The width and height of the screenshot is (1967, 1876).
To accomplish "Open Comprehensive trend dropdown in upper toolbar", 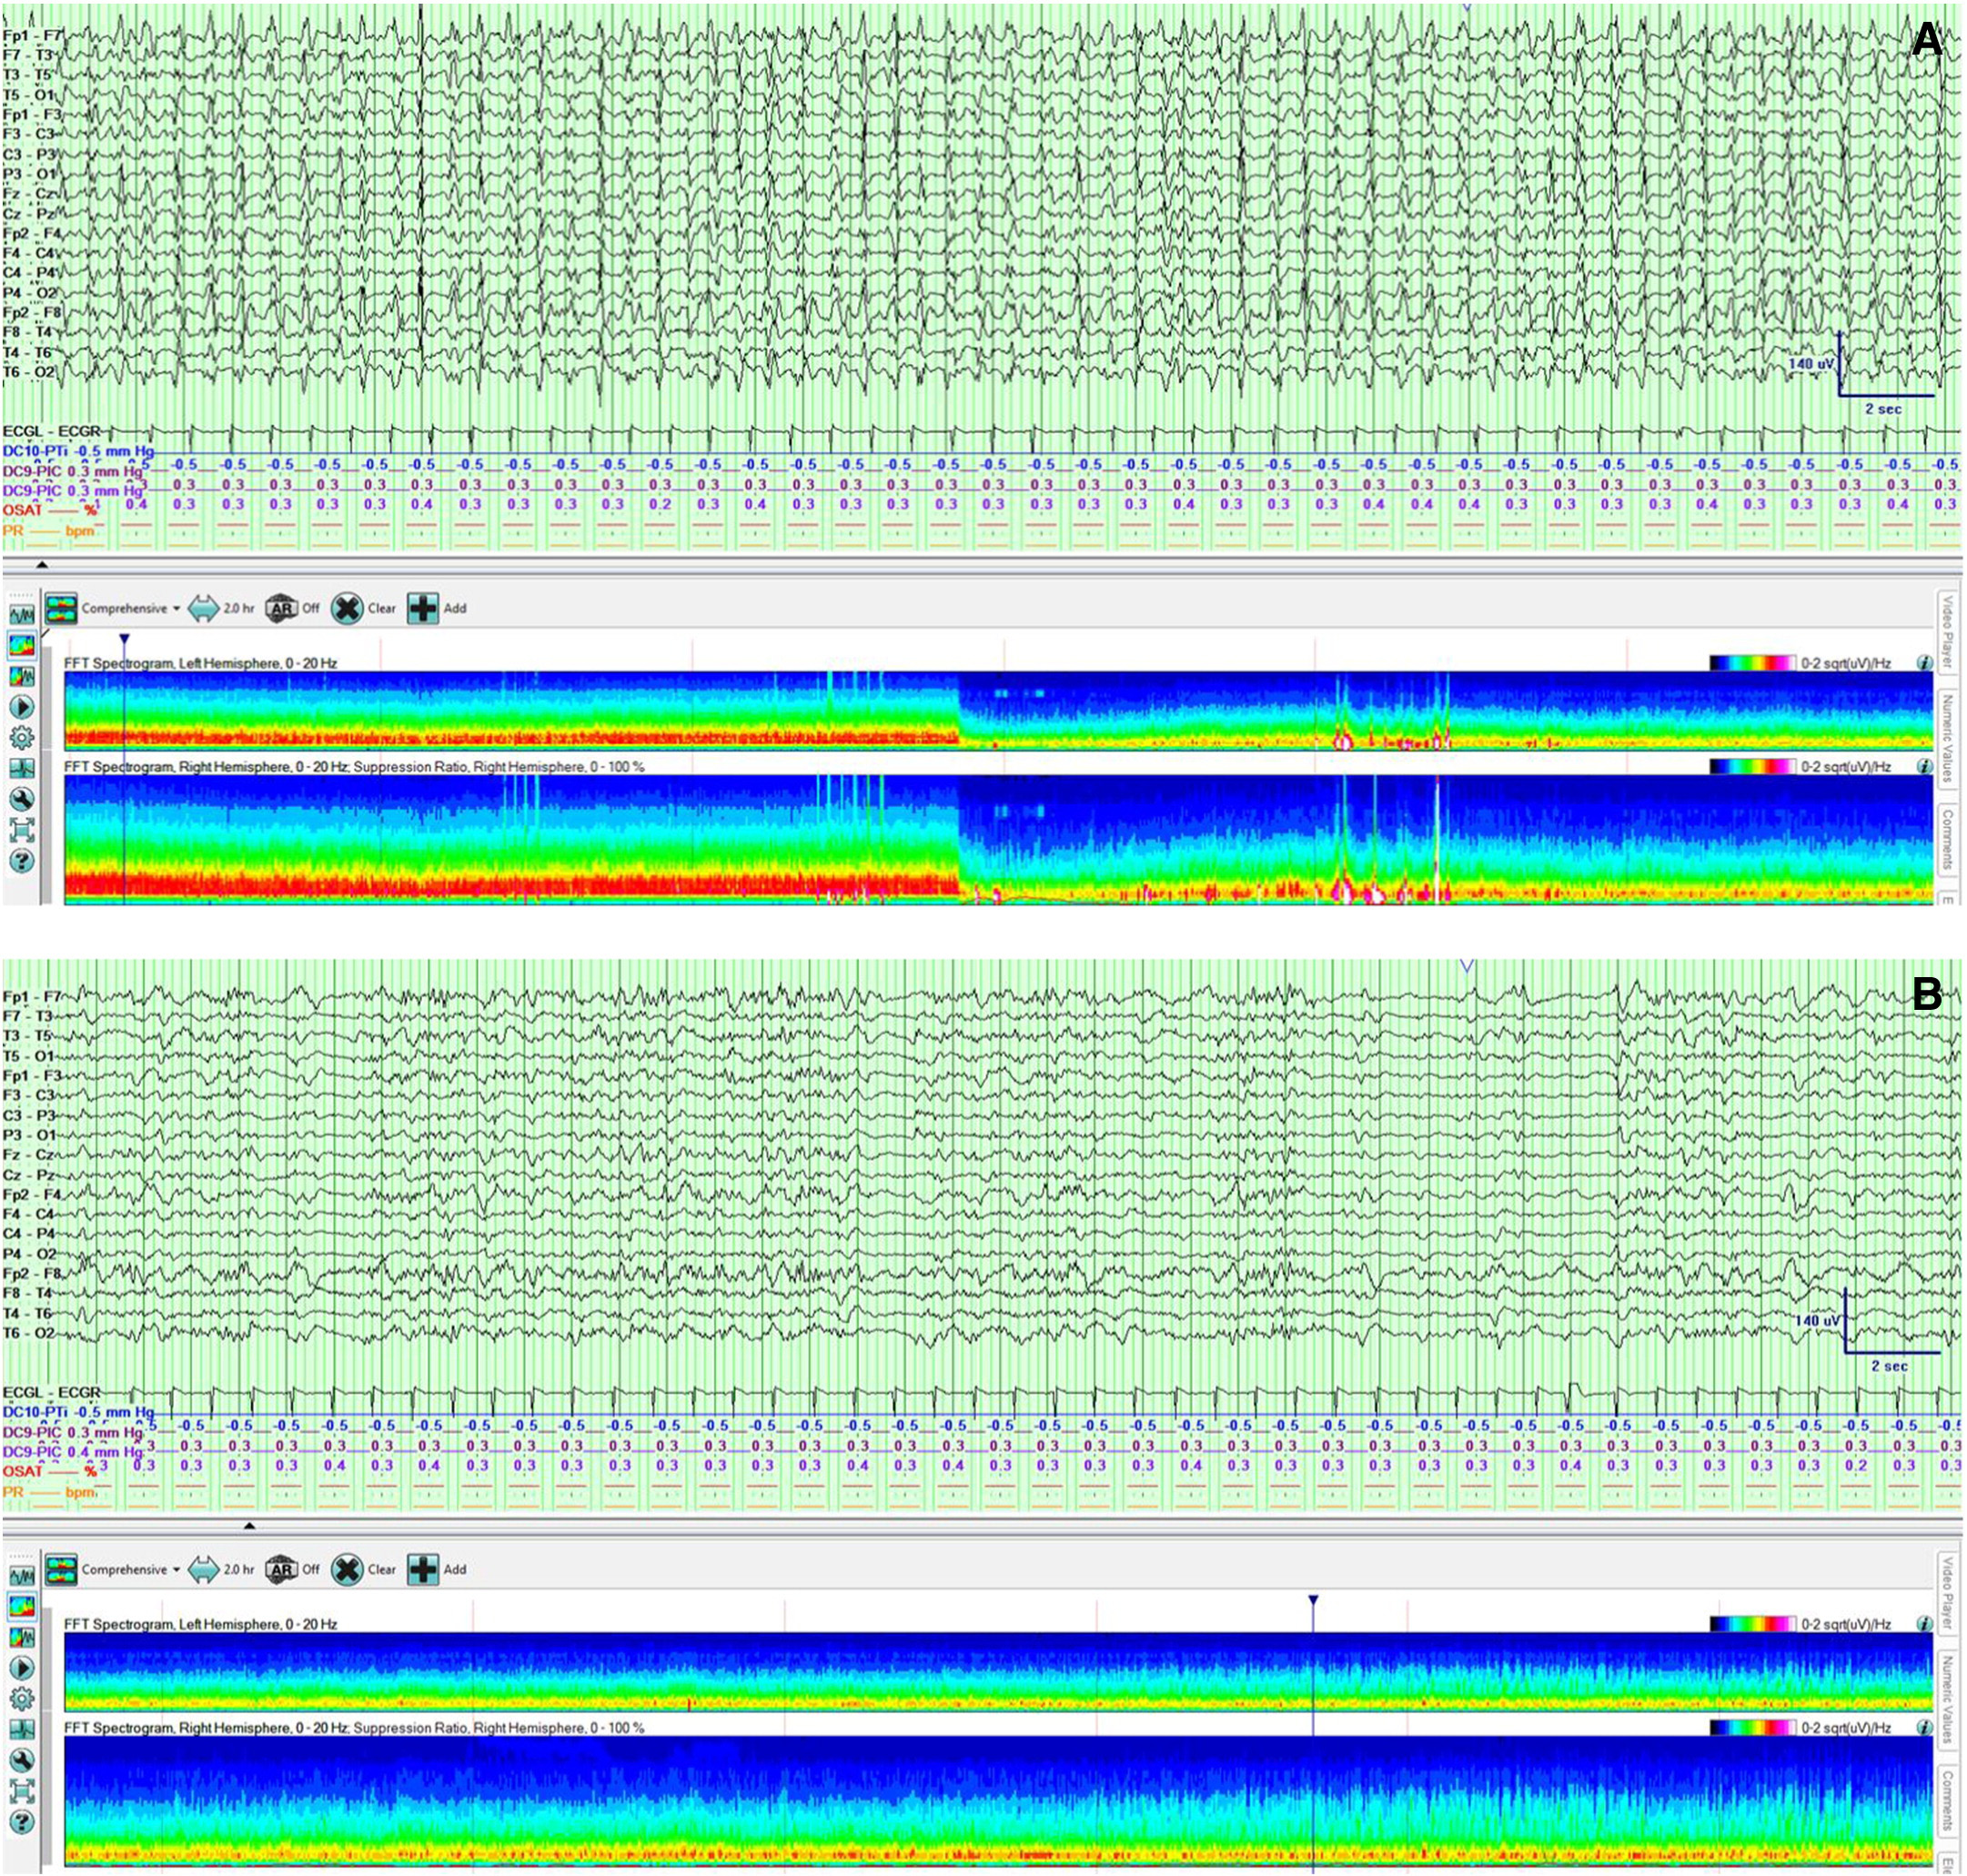I will pos(177,608).
